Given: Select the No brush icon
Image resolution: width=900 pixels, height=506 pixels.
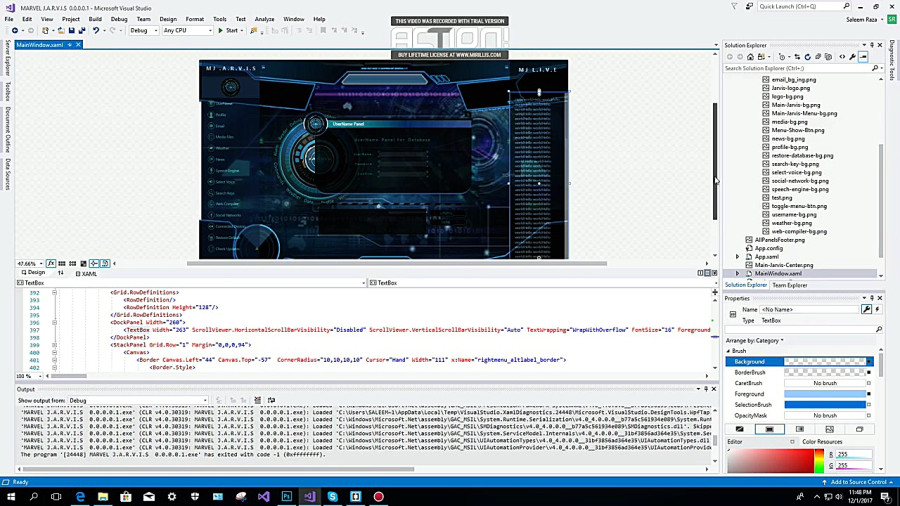Looking at the screenshot, I should coord(739,429).
